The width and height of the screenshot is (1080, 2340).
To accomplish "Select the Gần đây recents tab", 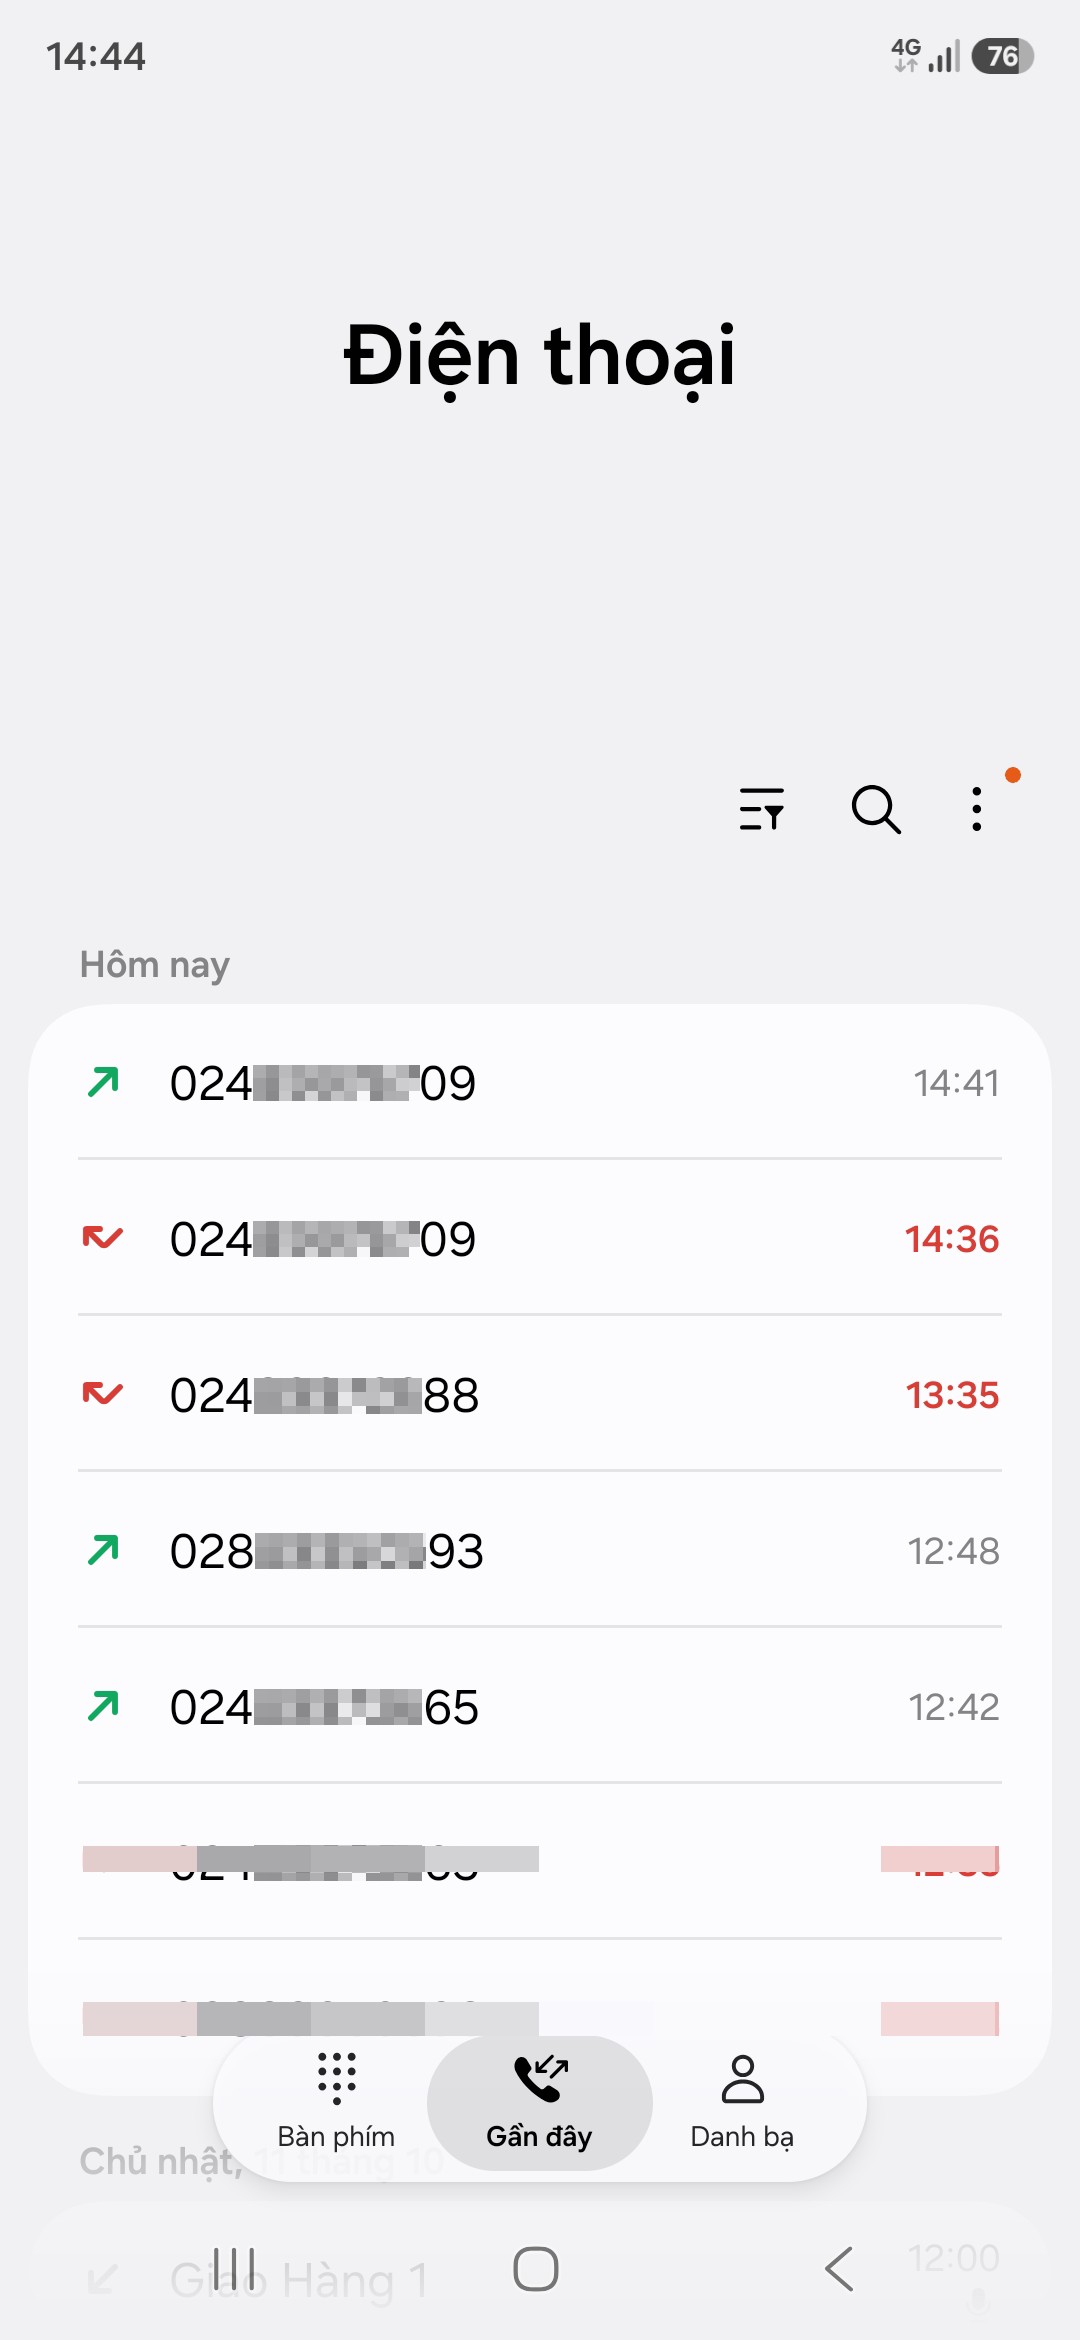I will tap(539, 2103).
